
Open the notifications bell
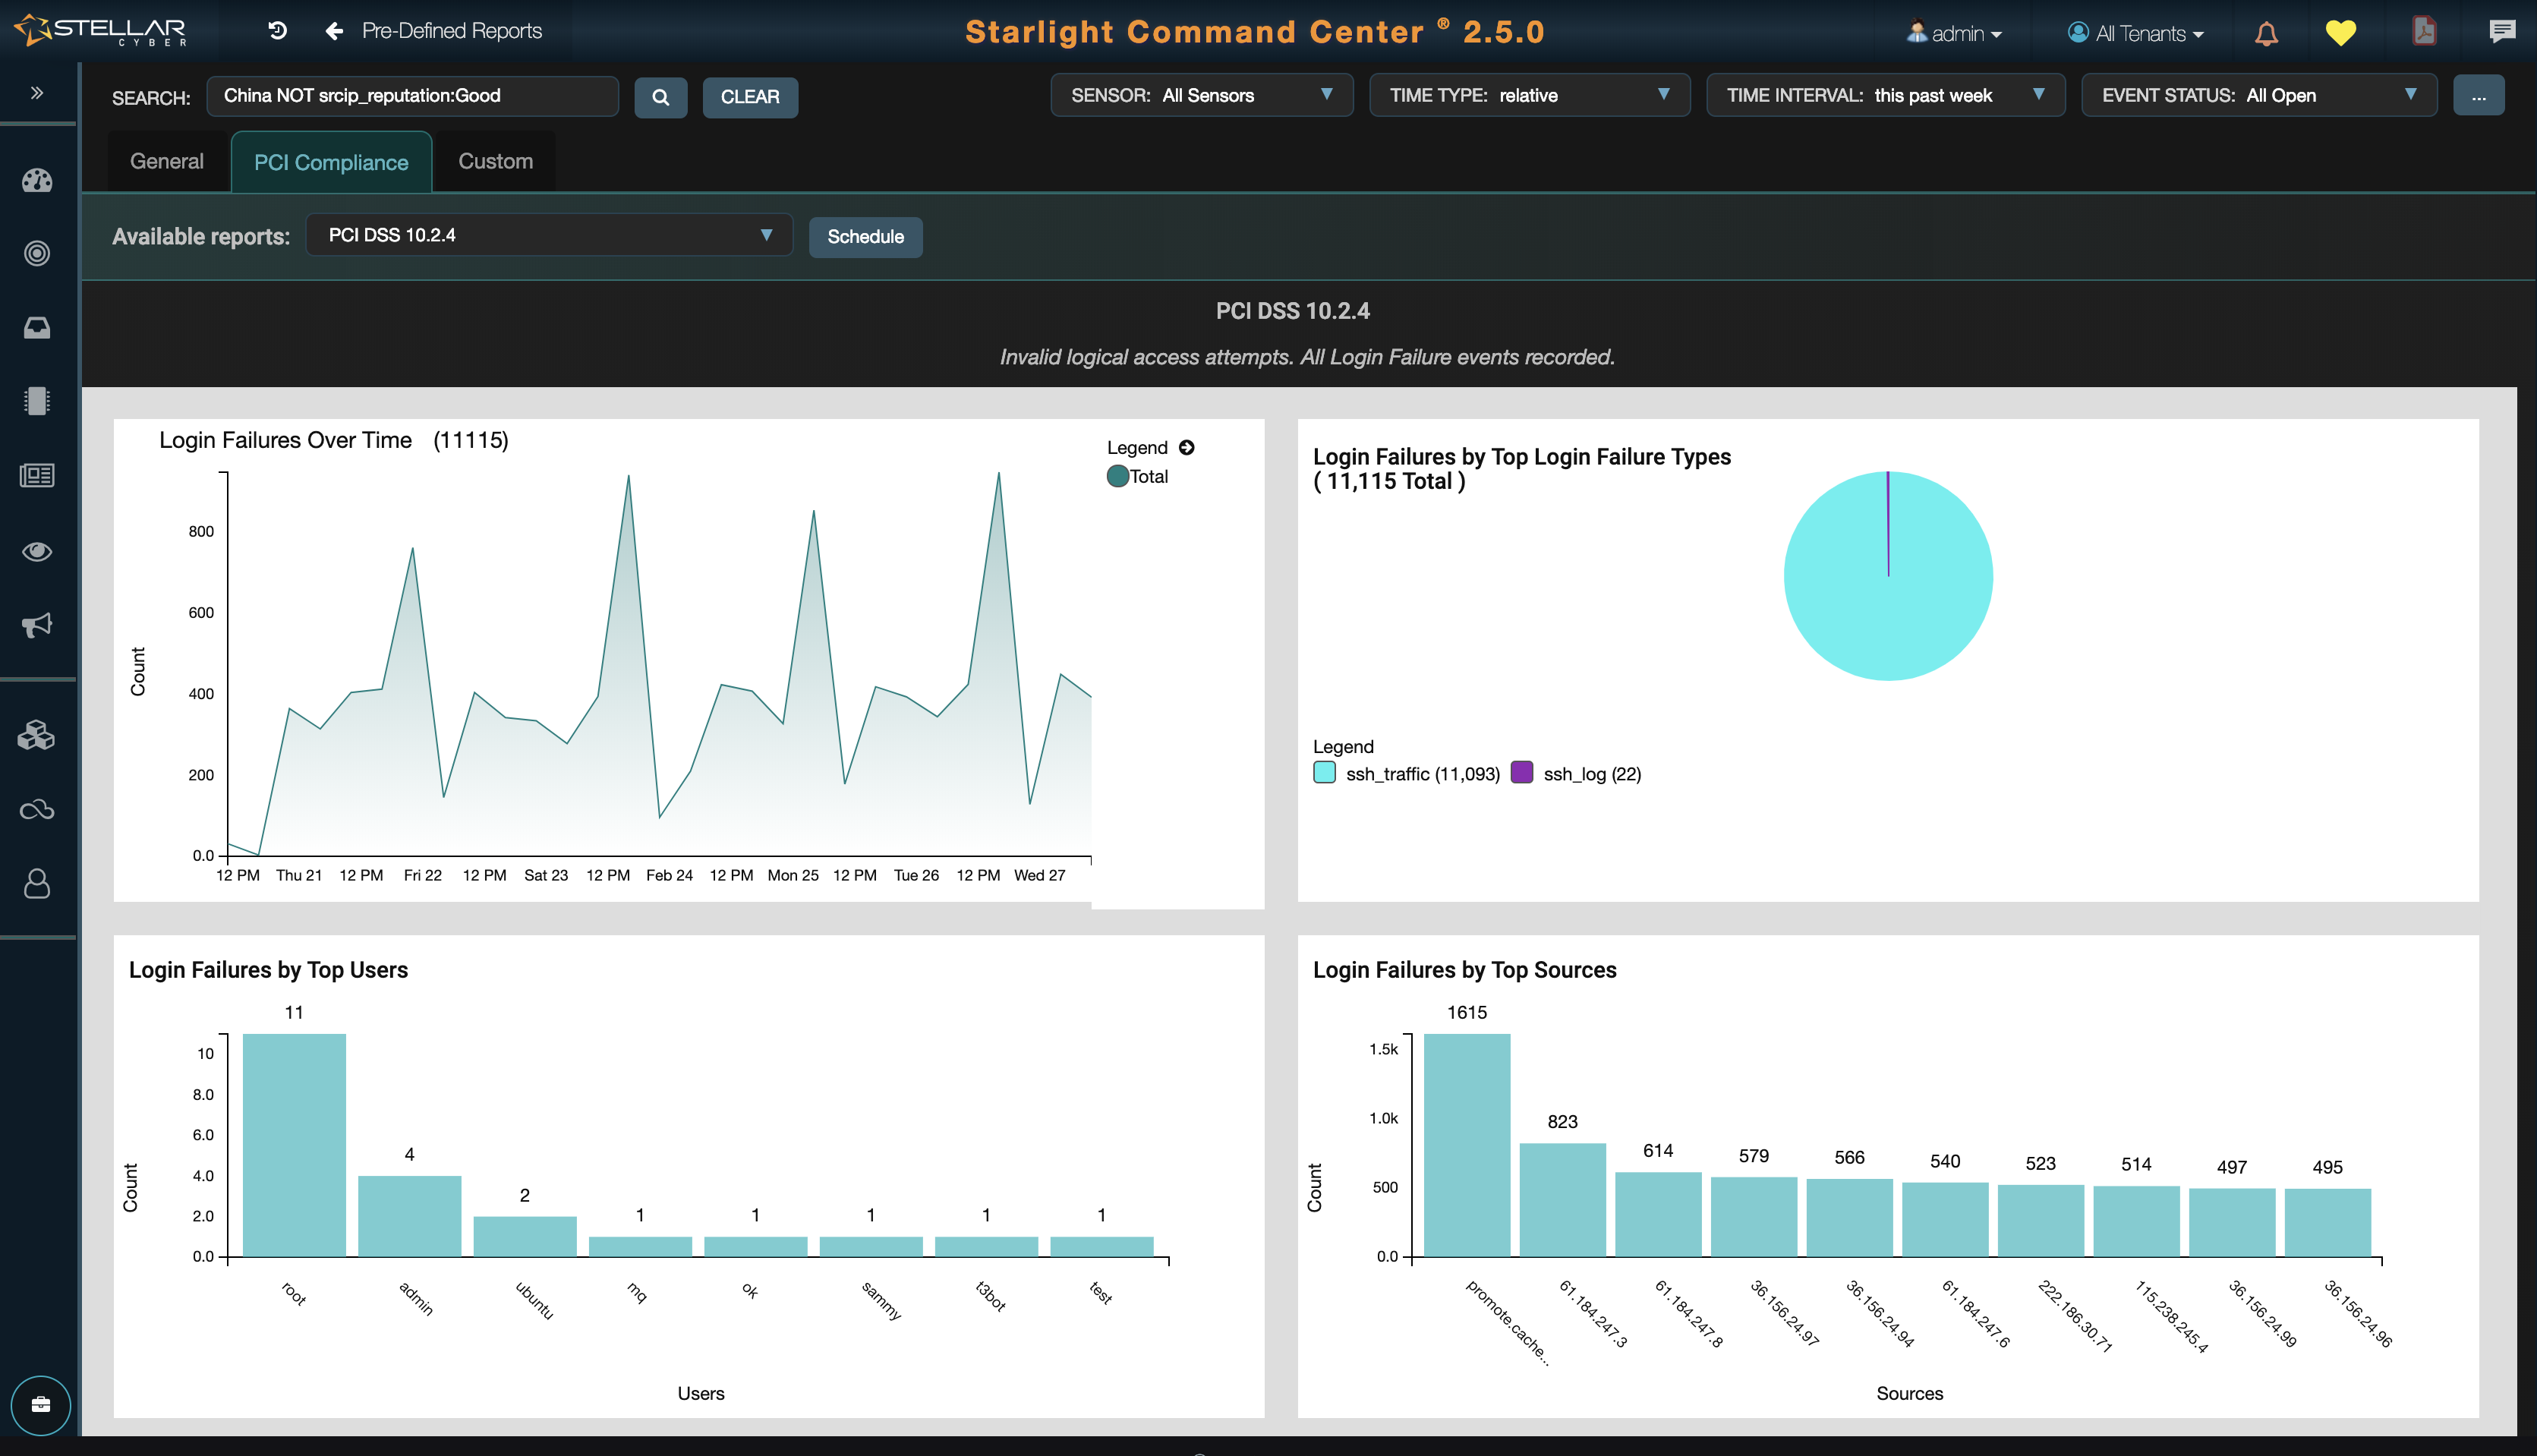coord(2266,33)
